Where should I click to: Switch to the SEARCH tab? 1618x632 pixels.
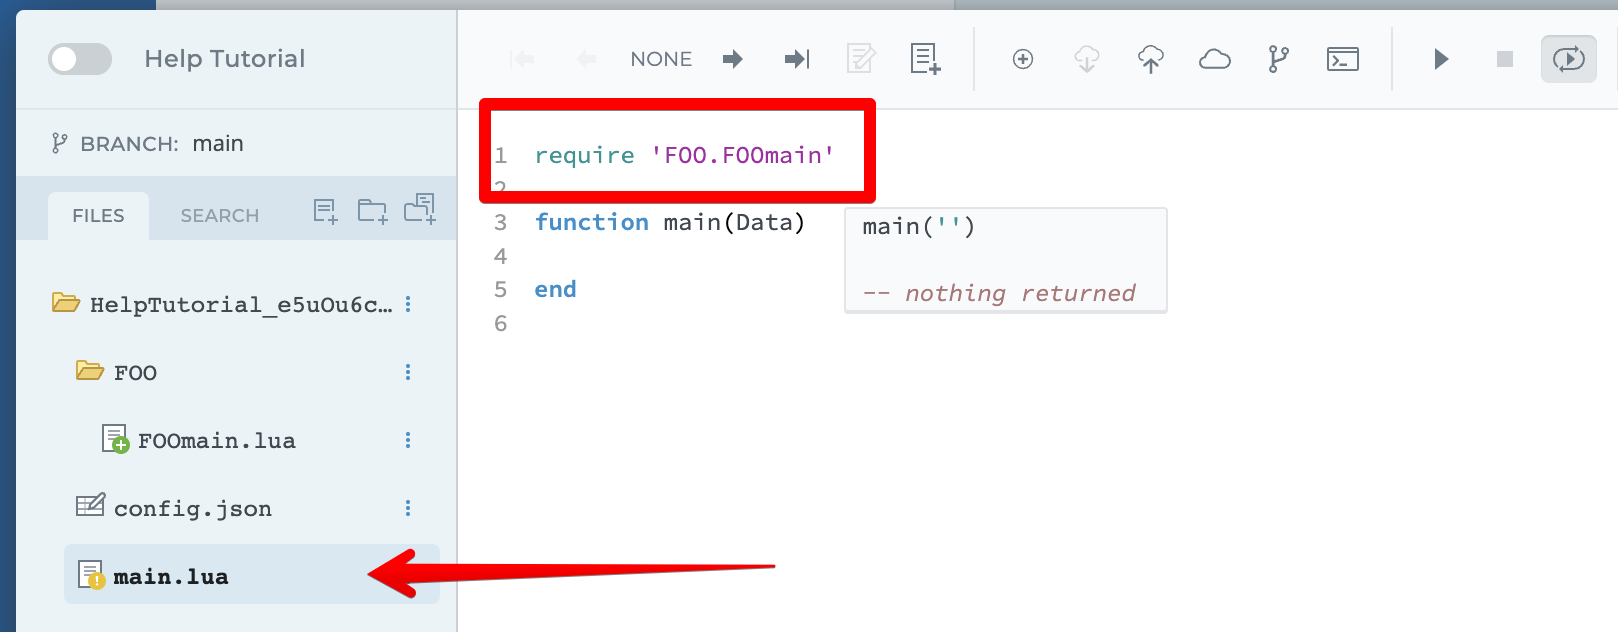pyautogui.click(x=219, y=216)
